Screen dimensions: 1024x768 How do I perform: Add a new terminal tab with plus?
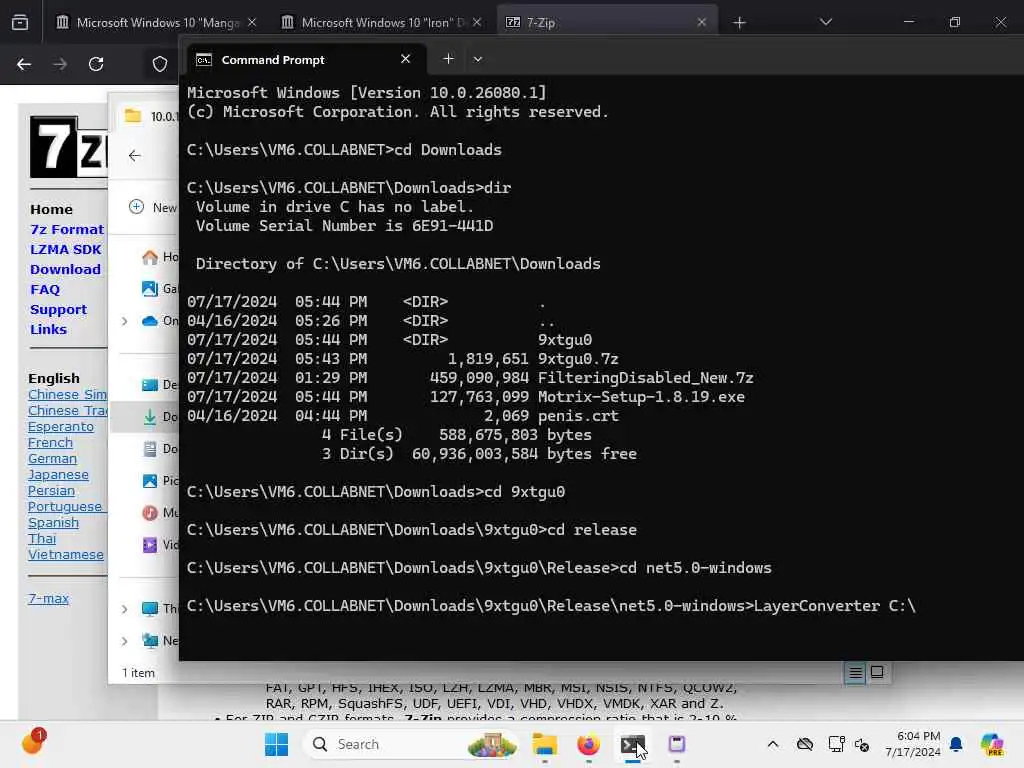pyautogui.click(x=449, y=59)
